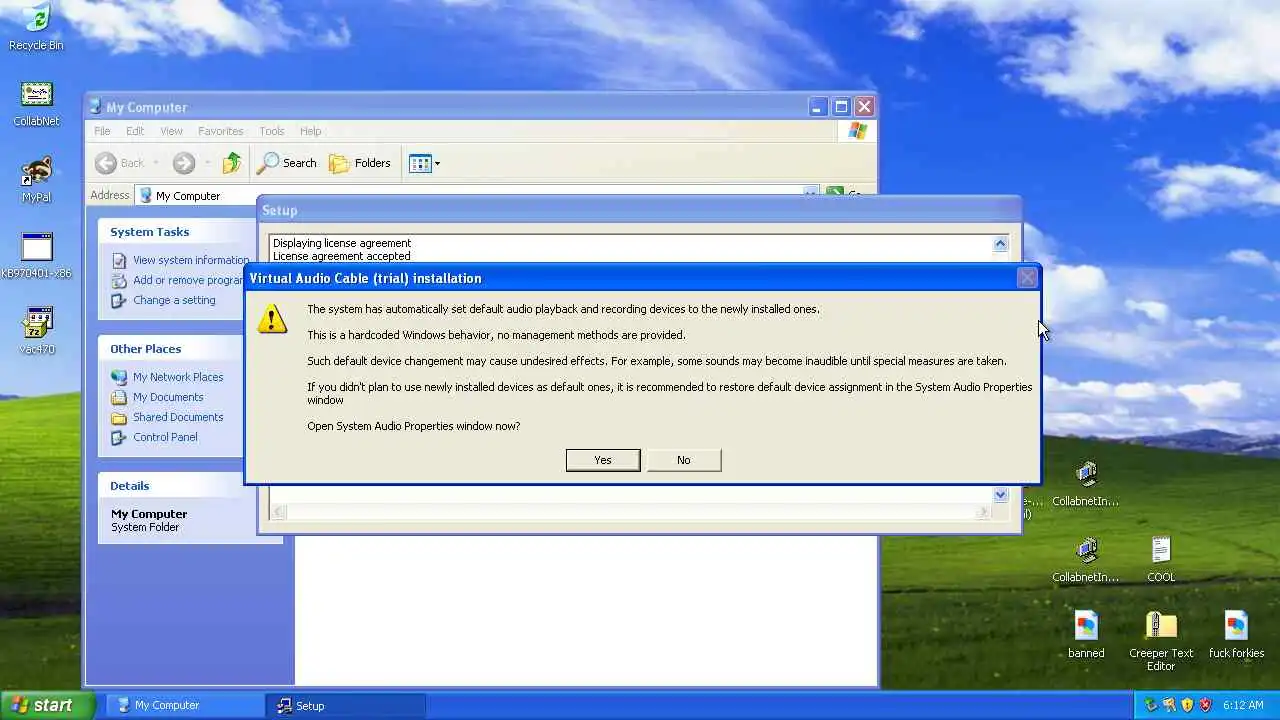
Task: Click the Control Panel sidebar icon
Action: click(119, 437)
